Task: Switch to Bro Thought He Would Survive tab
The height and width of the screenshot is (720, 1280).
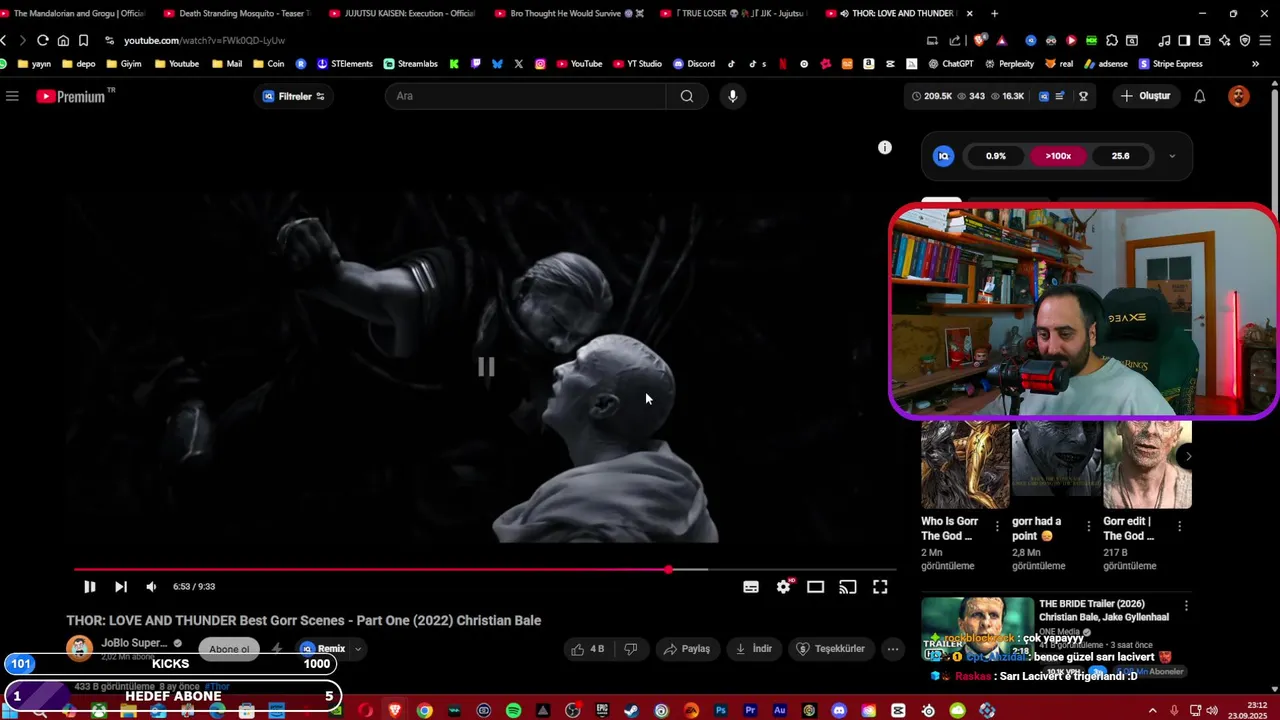Action: tap(568, 13)
